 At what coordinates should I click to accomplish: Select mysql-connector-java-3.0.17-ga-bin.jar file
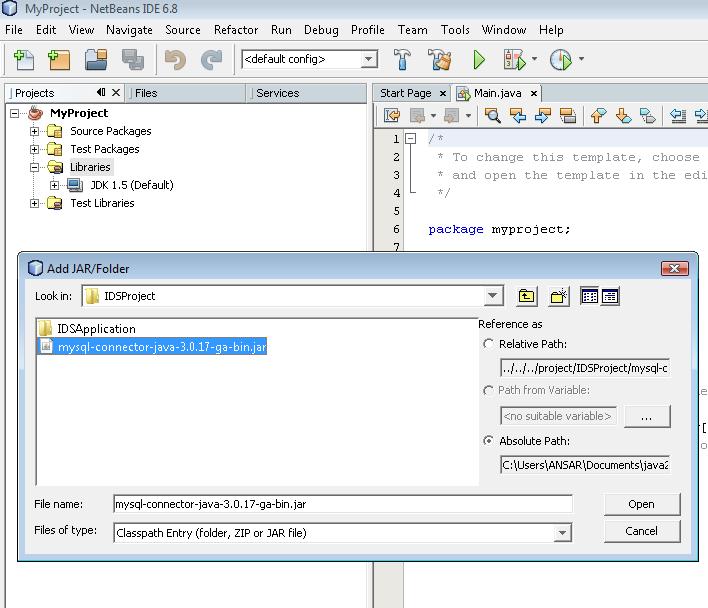[x=153, y=347]
